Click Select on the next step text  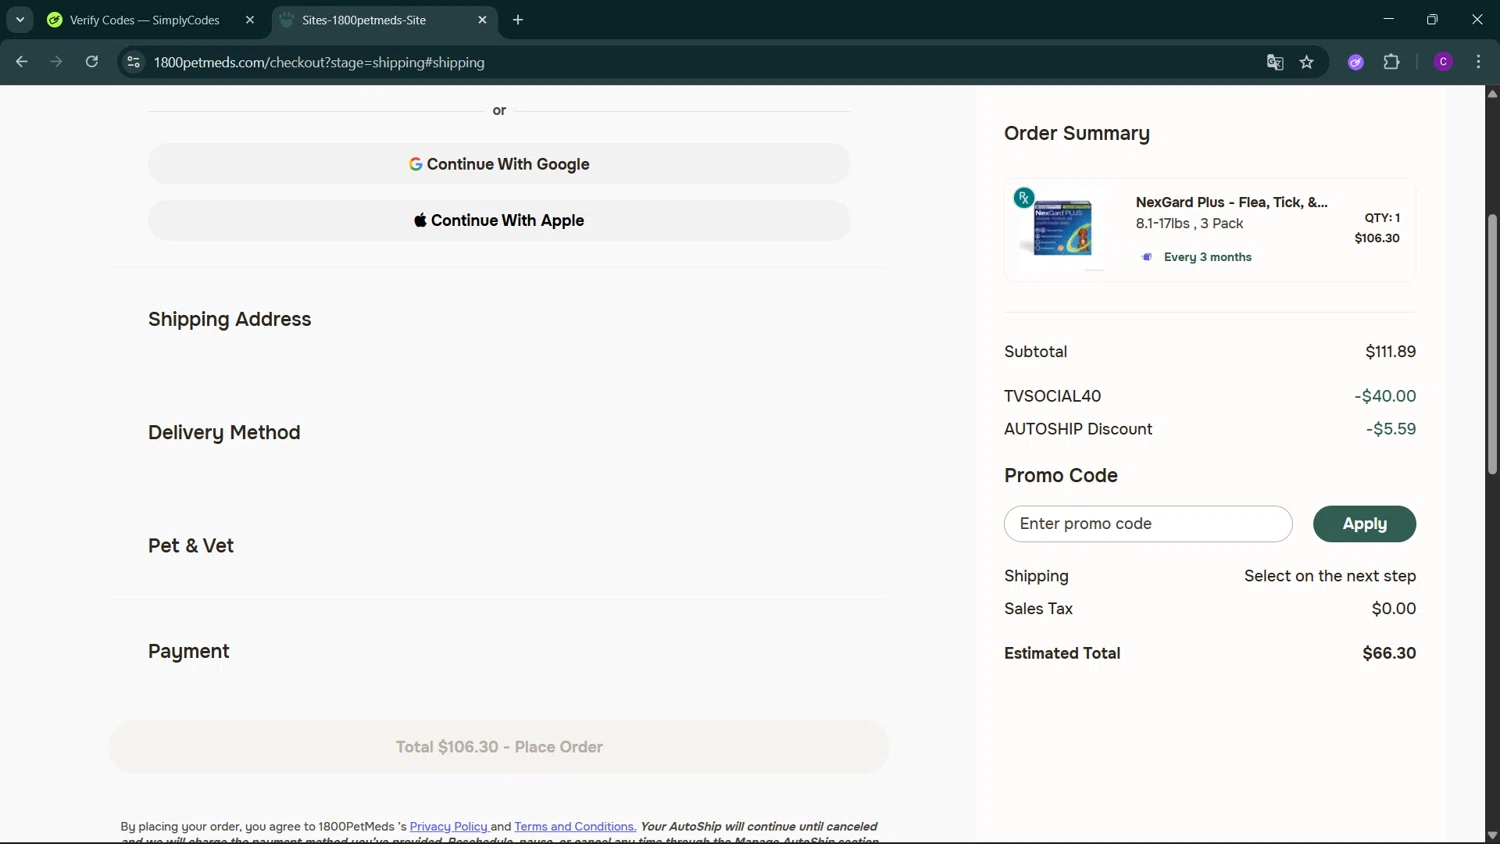point(1330,576)
